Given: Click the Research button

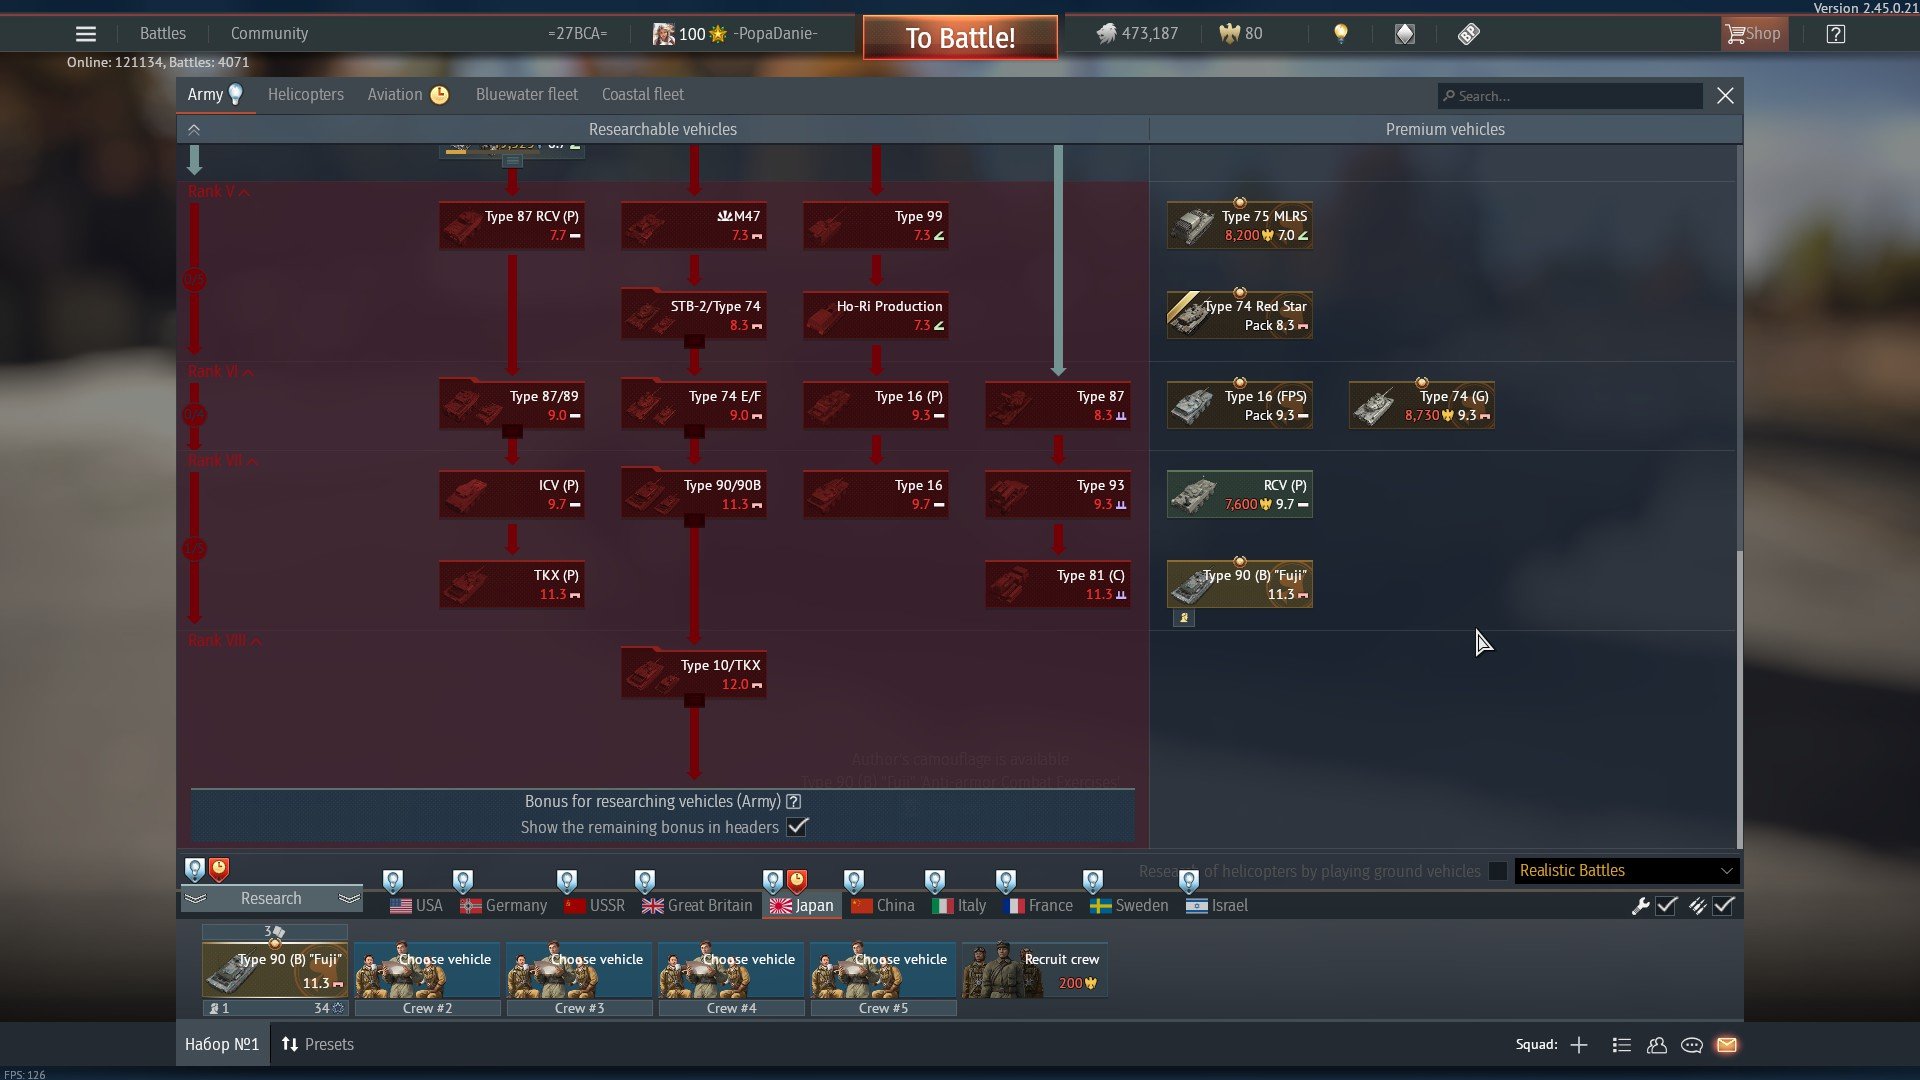Looking at the screenshot, I should (x=271, y=898).
